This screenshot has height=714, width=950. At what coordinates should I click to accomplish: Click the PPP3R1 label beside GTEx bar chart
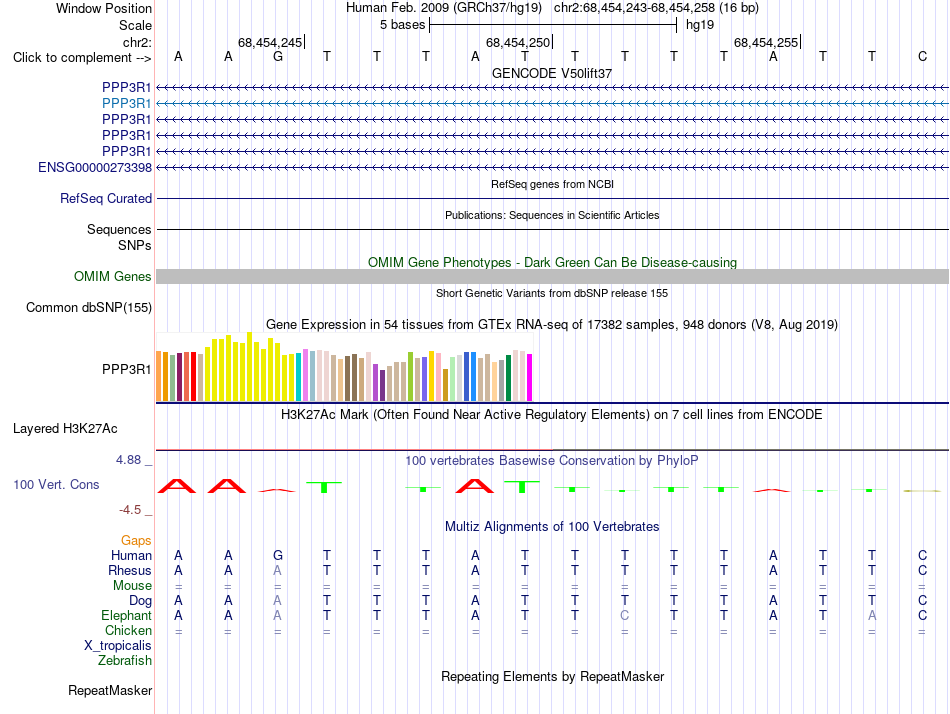click(x=127, y=369)
